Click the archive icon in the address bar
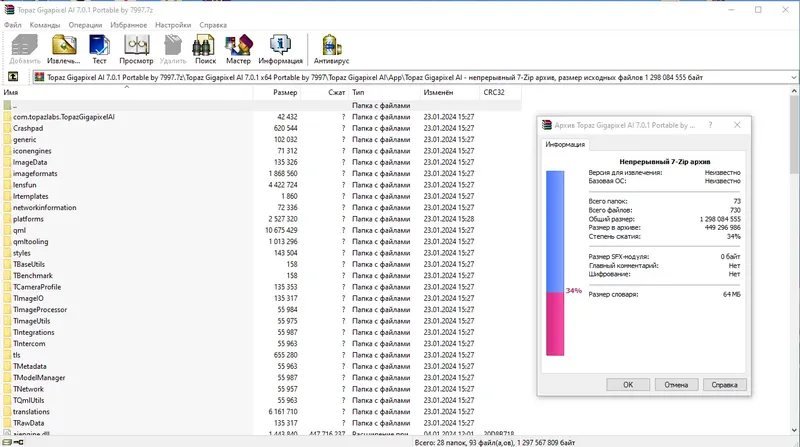Image resolution: width=800 pixels, height=447 pixels. [x=40, y=77]
